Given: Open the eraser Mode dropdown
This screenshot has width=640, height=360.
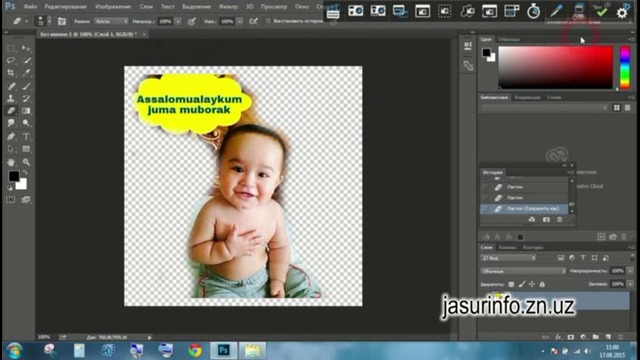Looking at the screenshot, I should [111, 21].
